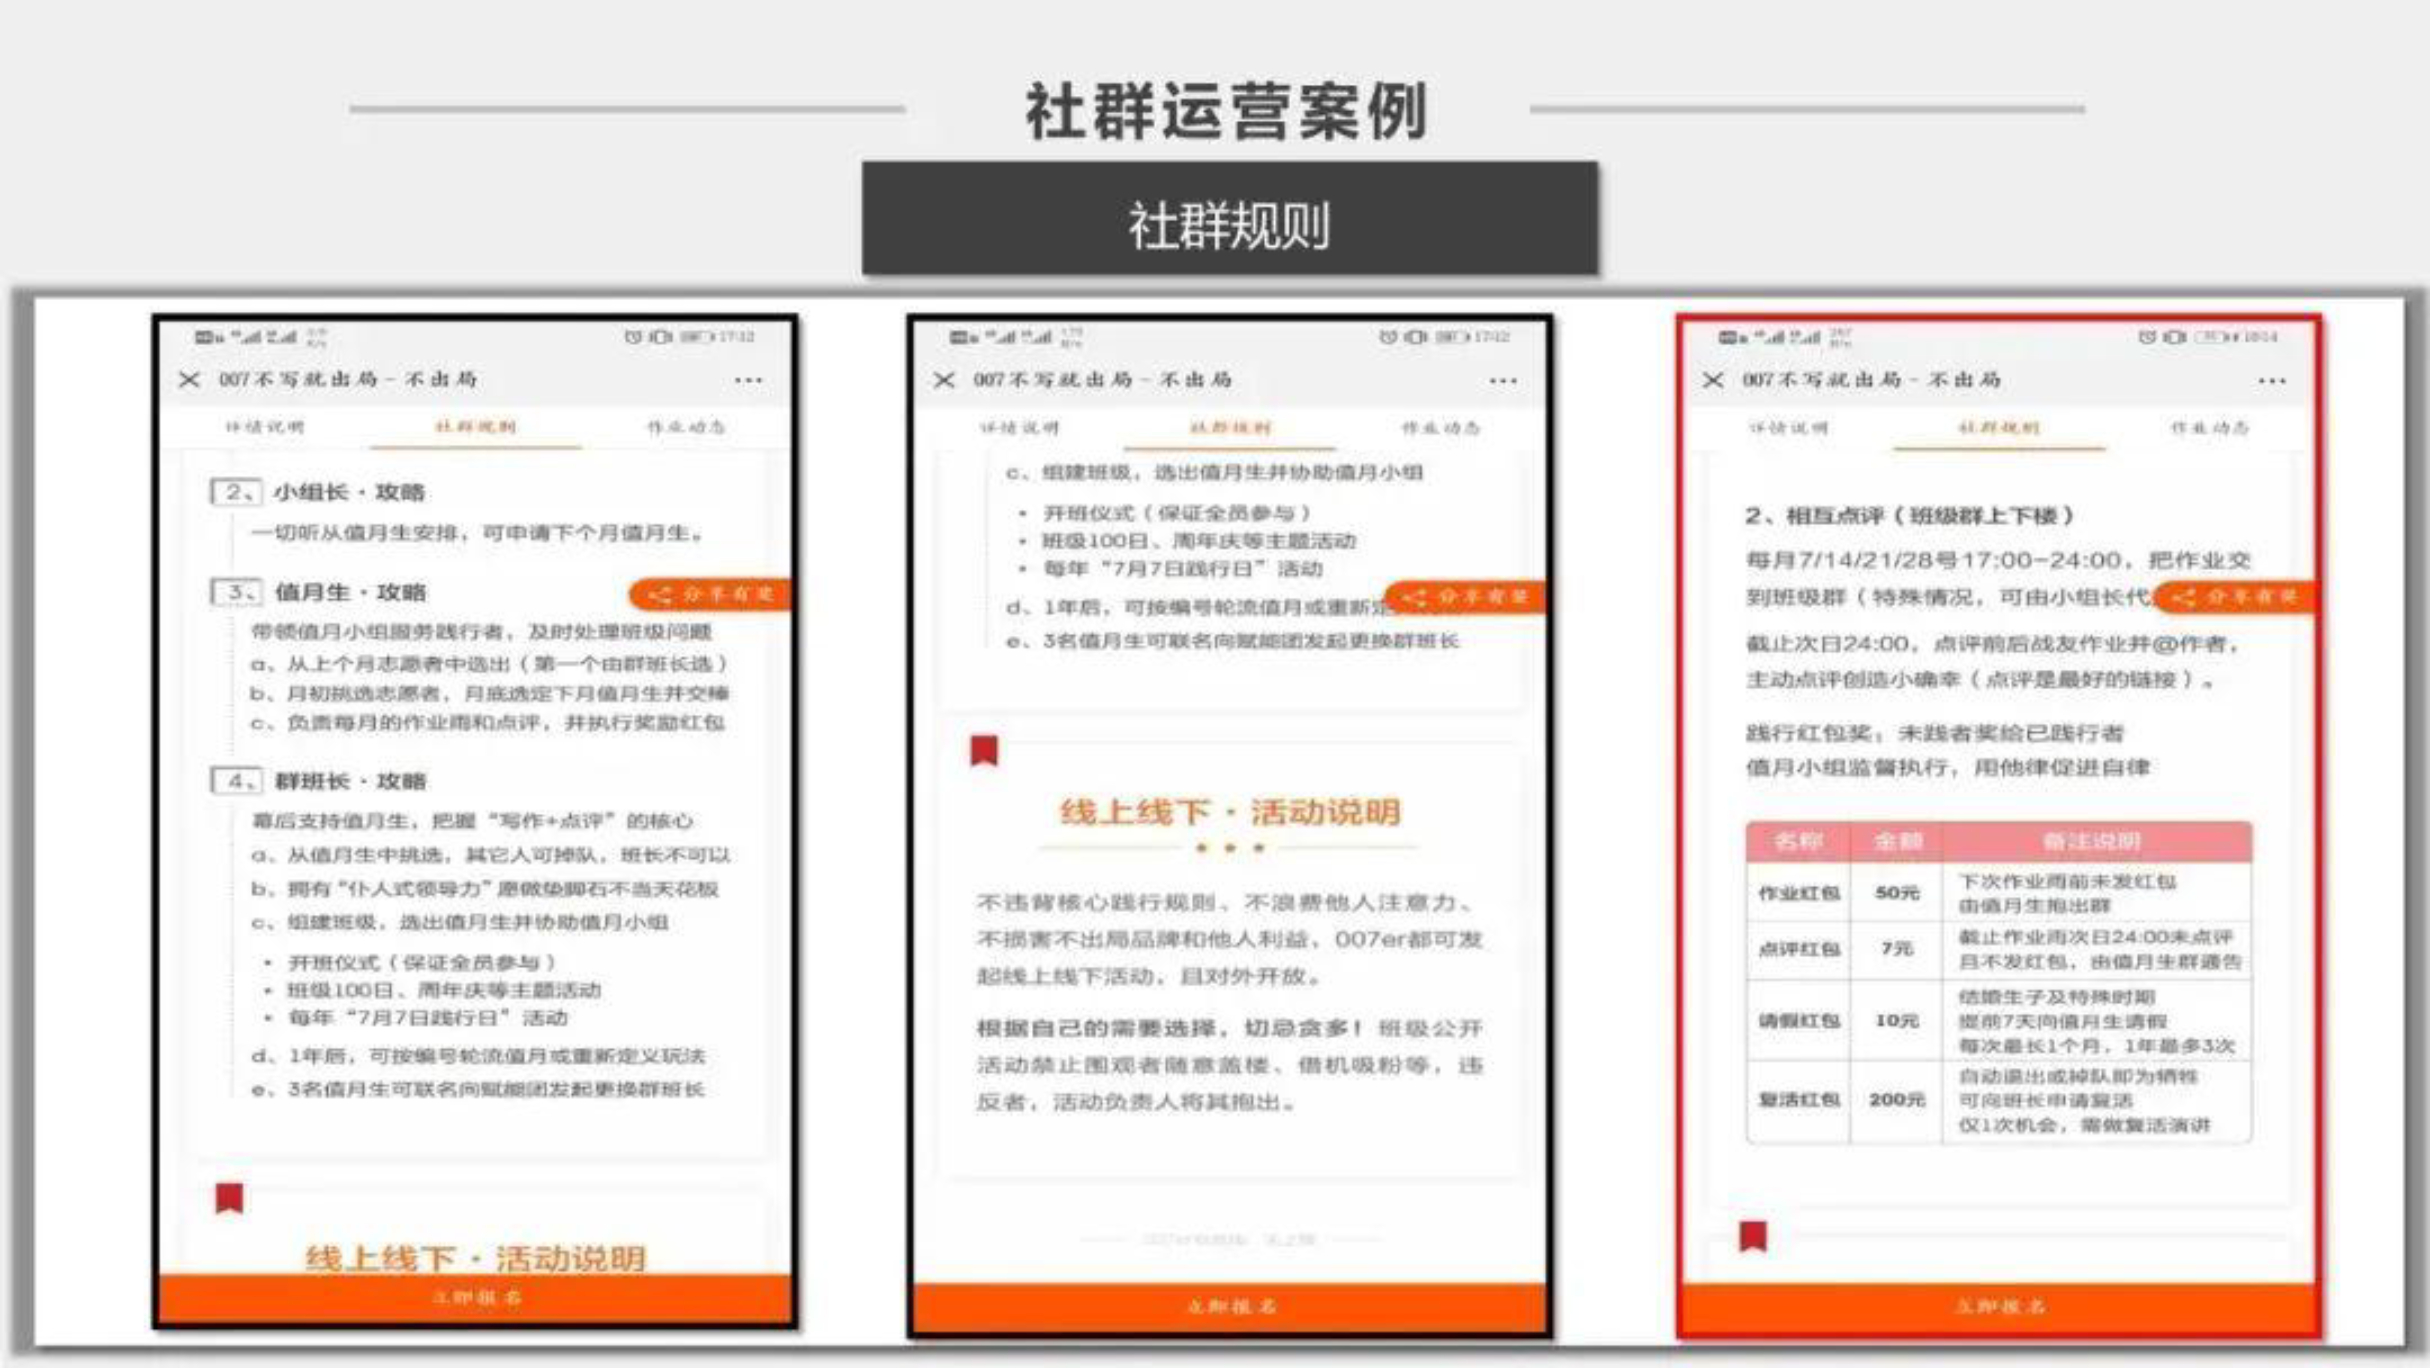The image size is (2430, 1368).
Task: Tap the X icon in middle phone screenshot
Action: coord(944,380)
